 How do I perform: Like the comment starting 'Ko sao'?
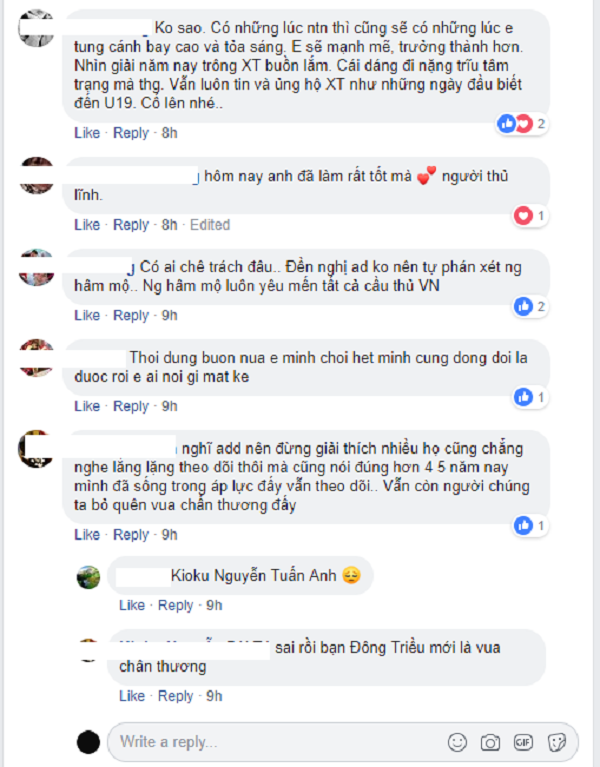click(87, 133)
